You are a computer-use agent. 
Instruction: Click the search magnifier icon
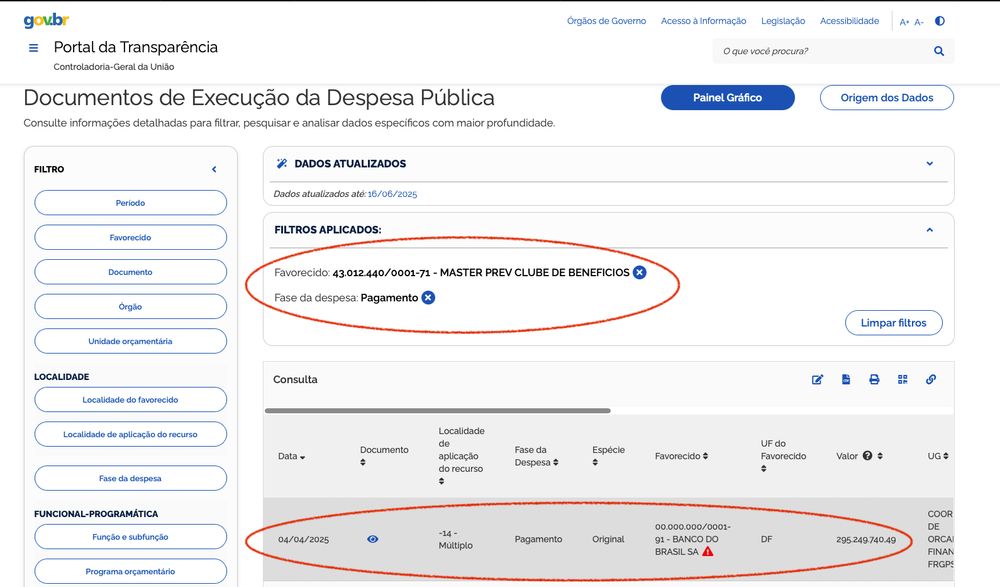939,51
